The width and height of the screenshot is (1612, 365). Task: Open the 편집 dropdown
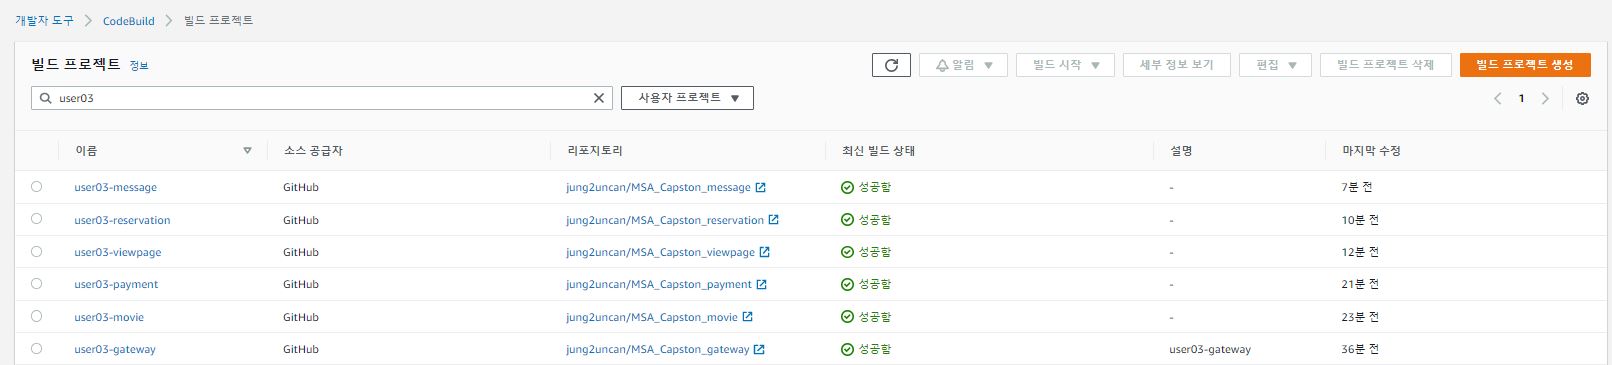1275,65
